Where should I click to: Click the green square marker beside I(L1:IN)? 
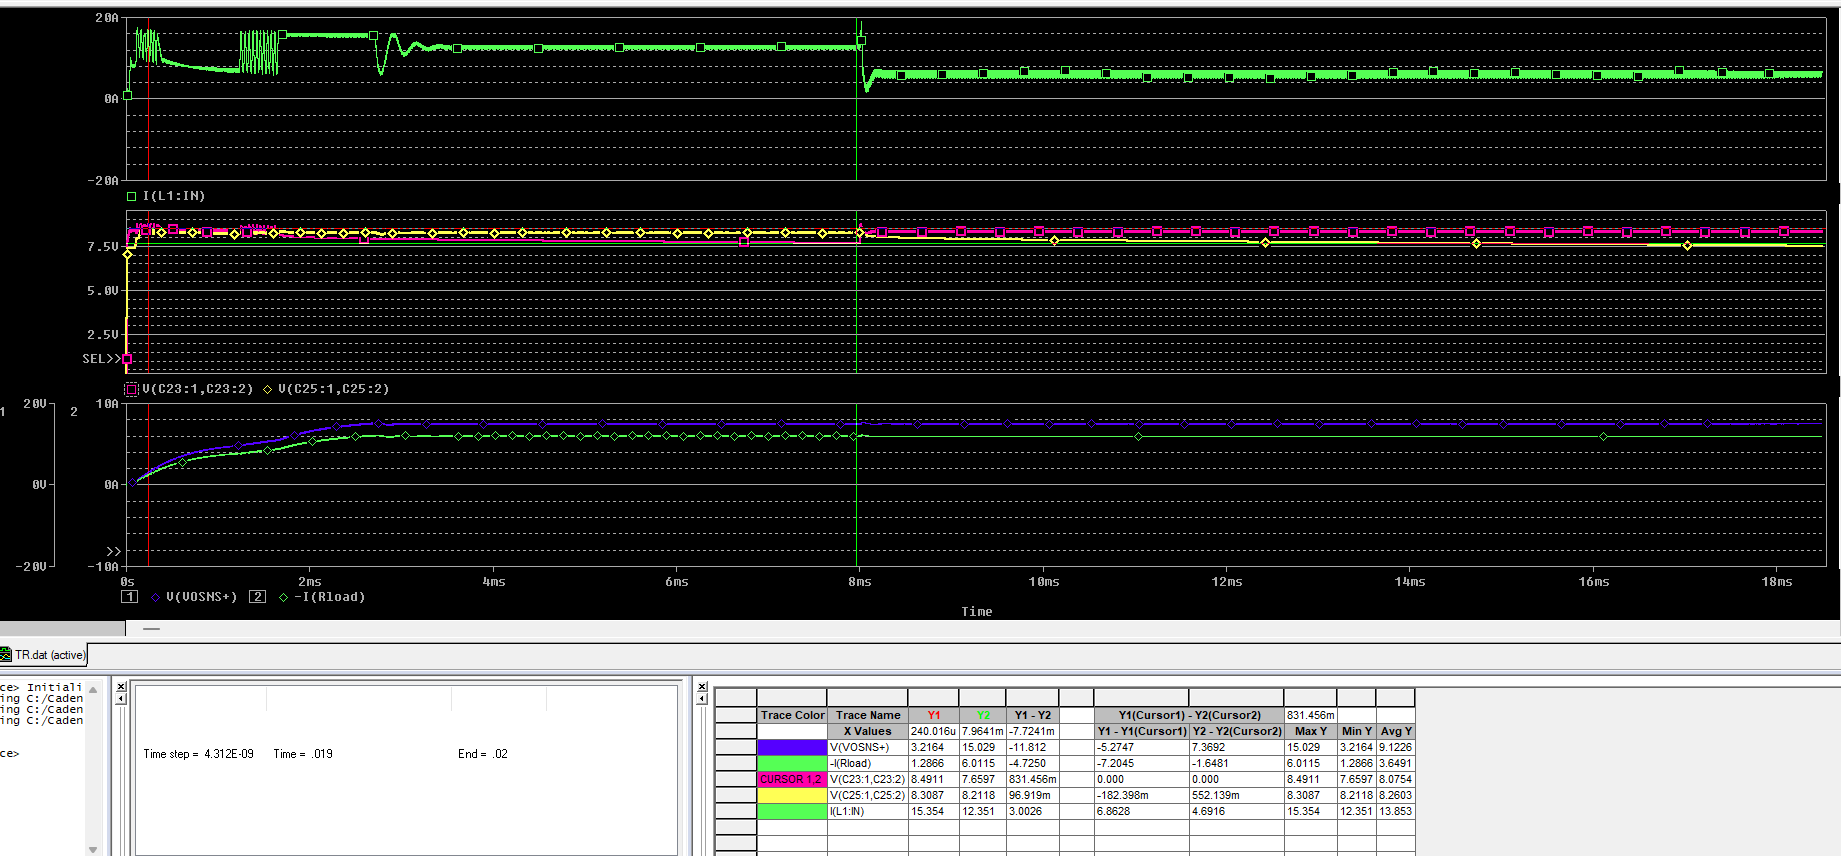pos(132,196)
